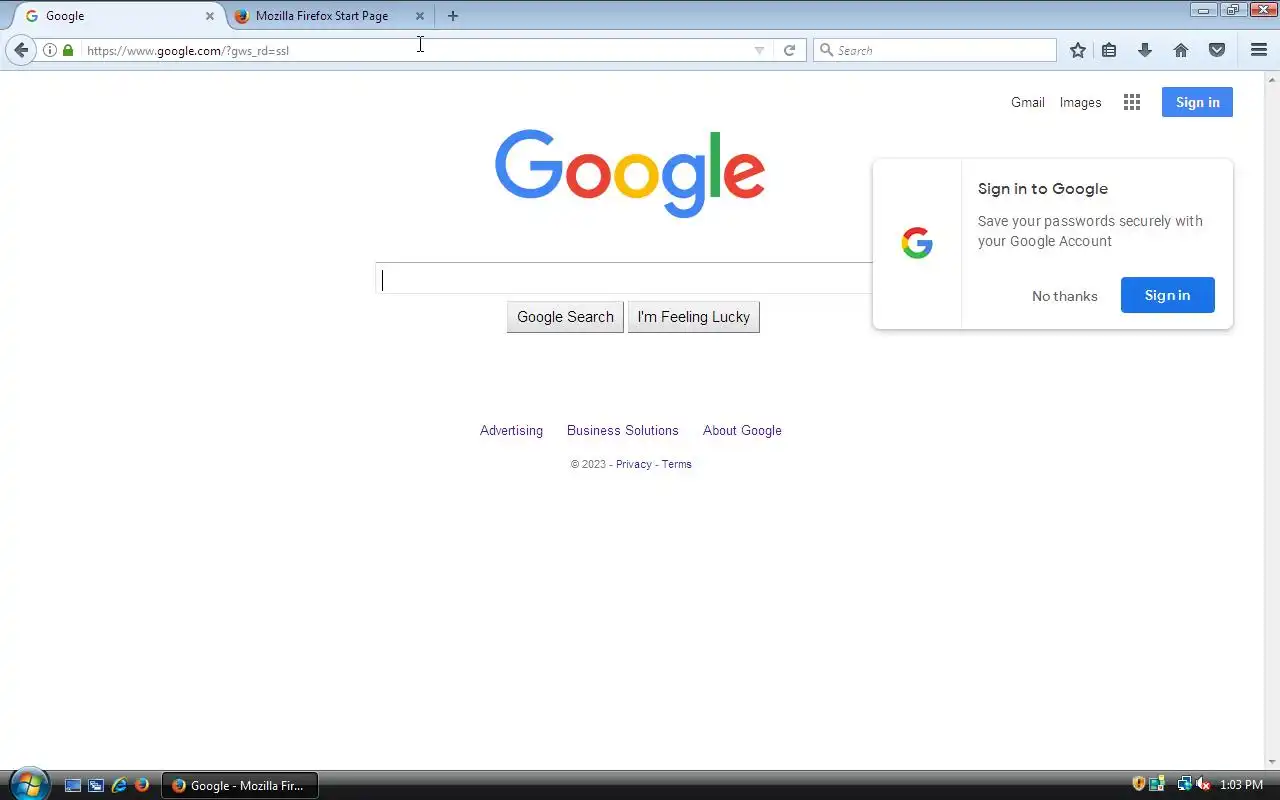This screenshot has height=800, width=1280.
Task: Open the Firefox hamburger menu
Action: (x=1259, y=50)
